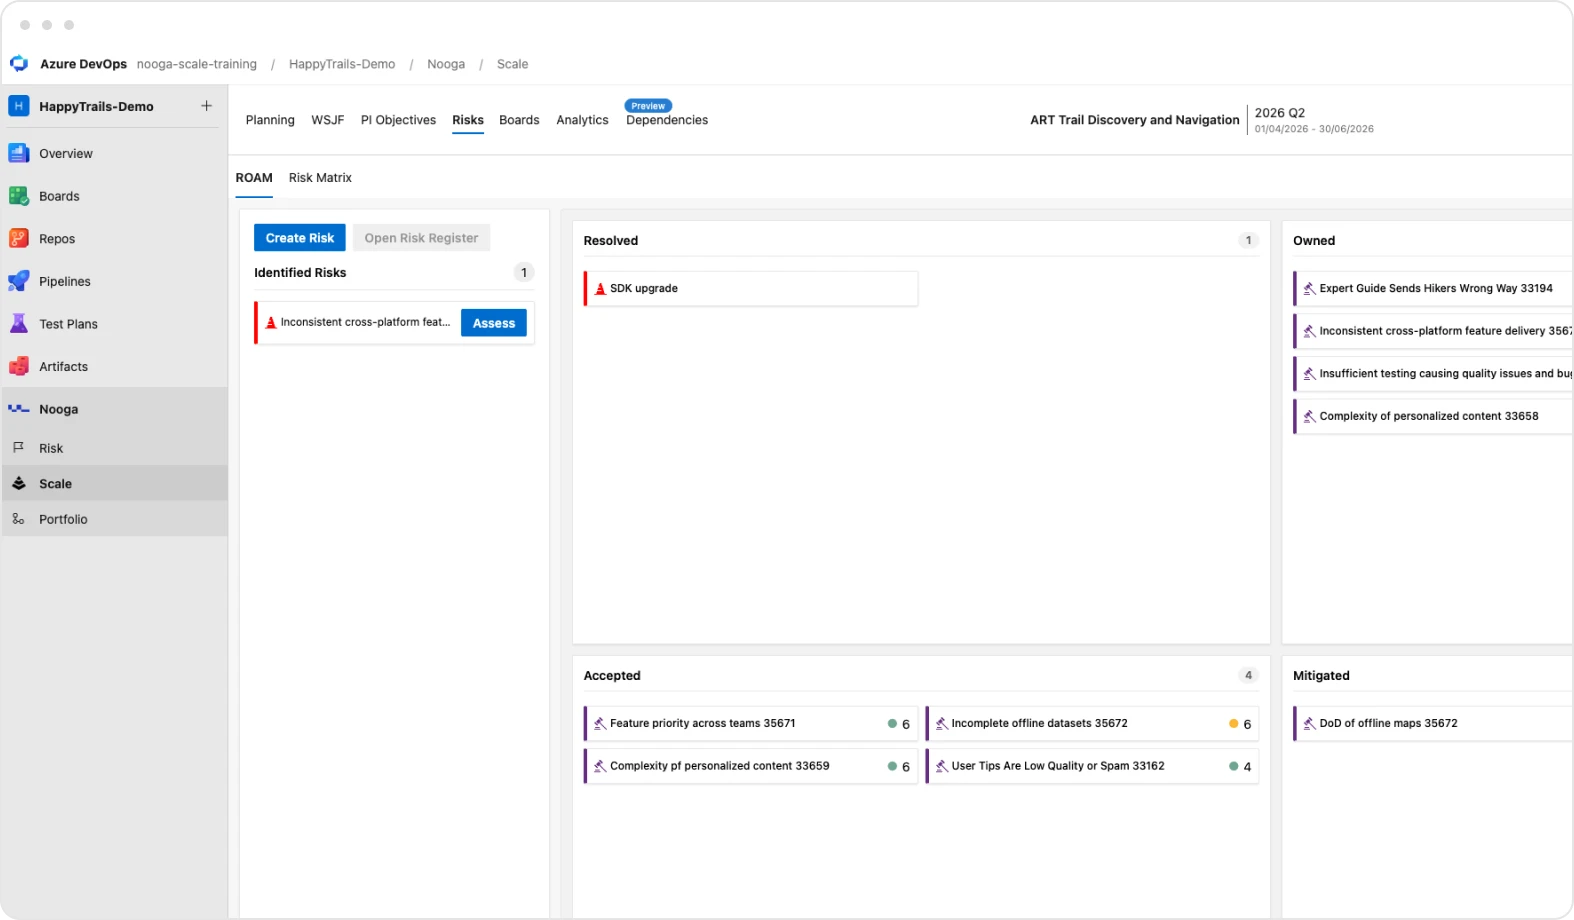This screenshot has height=920, width=1574.
Task: Click orange status dot on Incomplete offline datasets
Action: [1233, 724]
